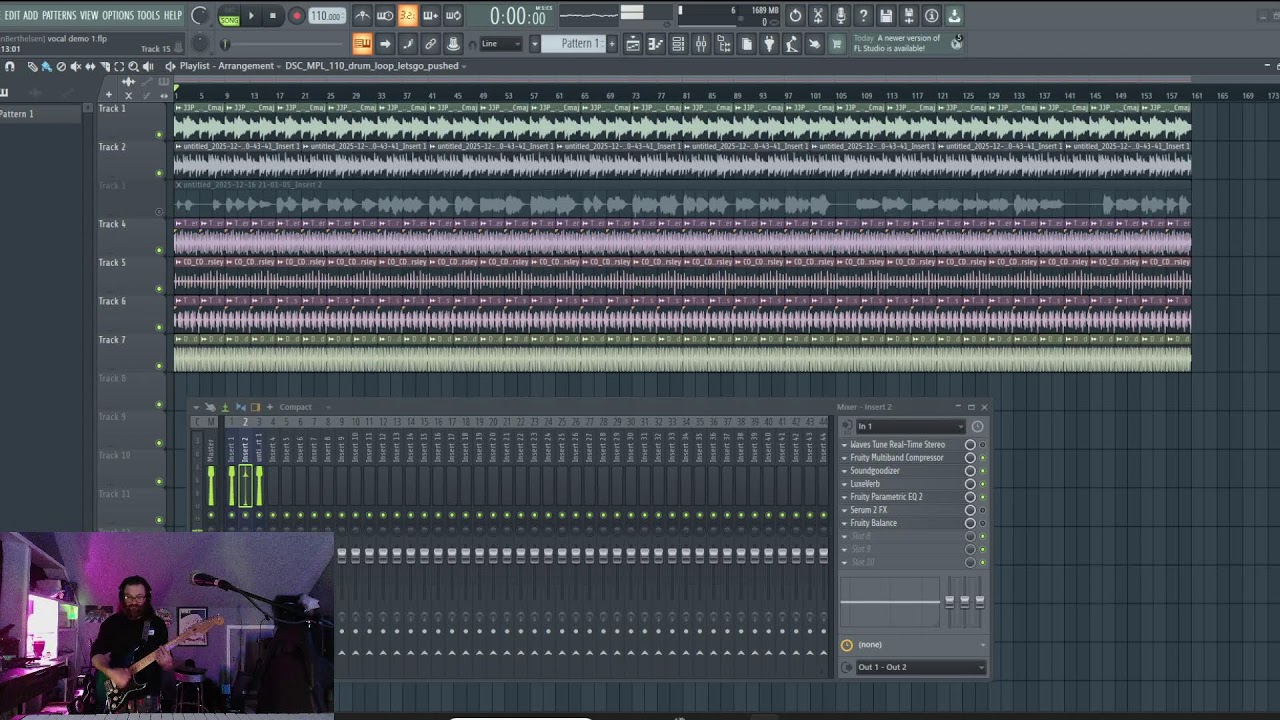This screenshot has height=720, width=1280.
Task: Toggle Waves Tune Real-Time Stereo enable light
Action: (x=982, y=445)
